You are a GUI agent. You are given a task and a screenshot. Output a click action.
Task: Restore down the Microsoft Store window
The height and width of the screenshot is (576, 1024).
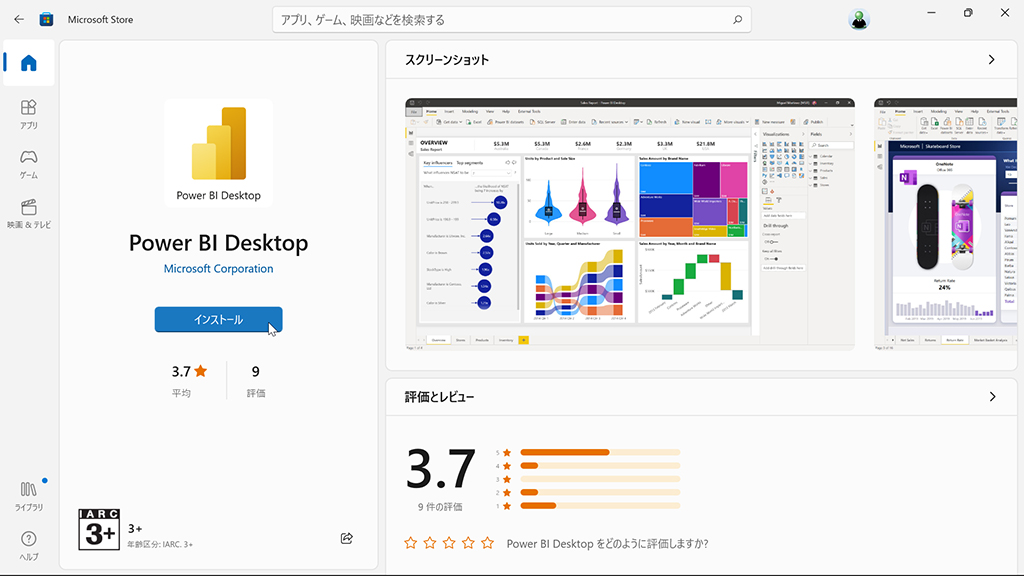tap(968, 12)
